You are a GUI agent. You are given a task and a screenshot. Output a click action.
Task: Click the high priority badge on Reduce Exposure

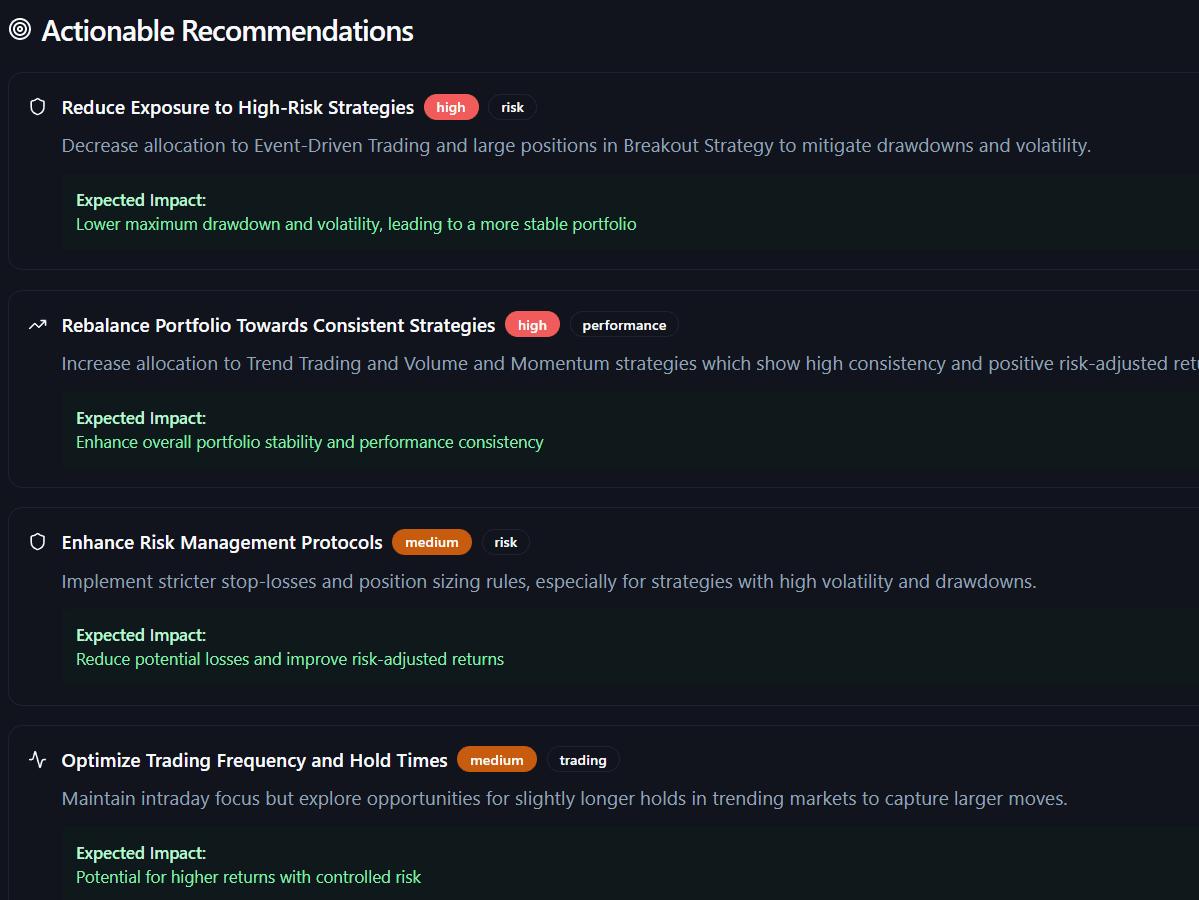click(x=451, y=107)
